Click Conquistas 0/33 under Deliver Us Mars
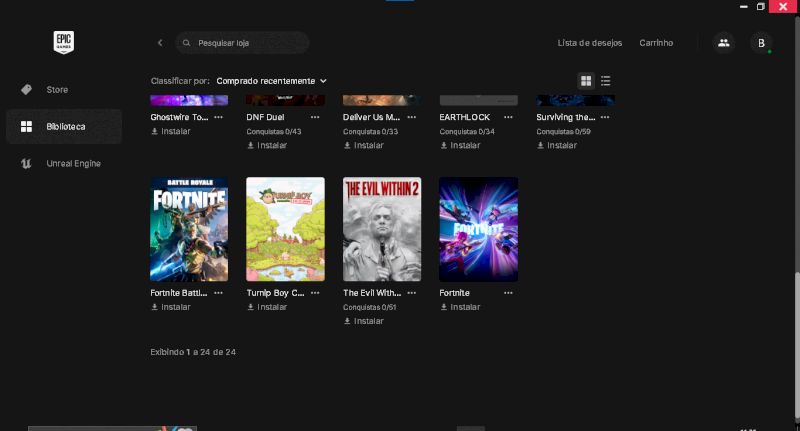This screenshot has height=431, width=800. pos(370,132)
